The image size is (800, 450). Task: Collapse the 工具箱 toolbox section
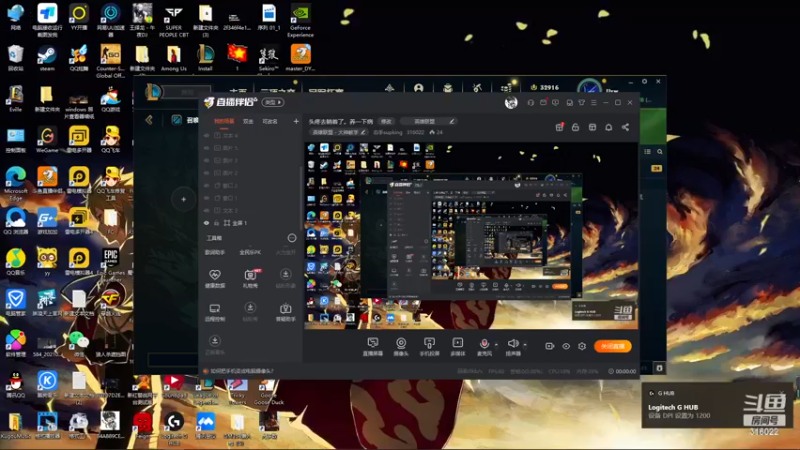coord(292,238)
